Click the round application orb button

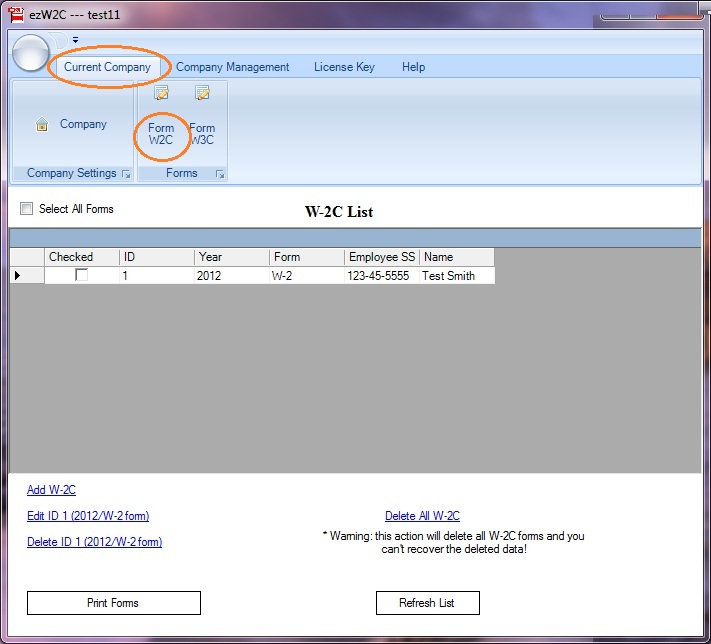32,52
